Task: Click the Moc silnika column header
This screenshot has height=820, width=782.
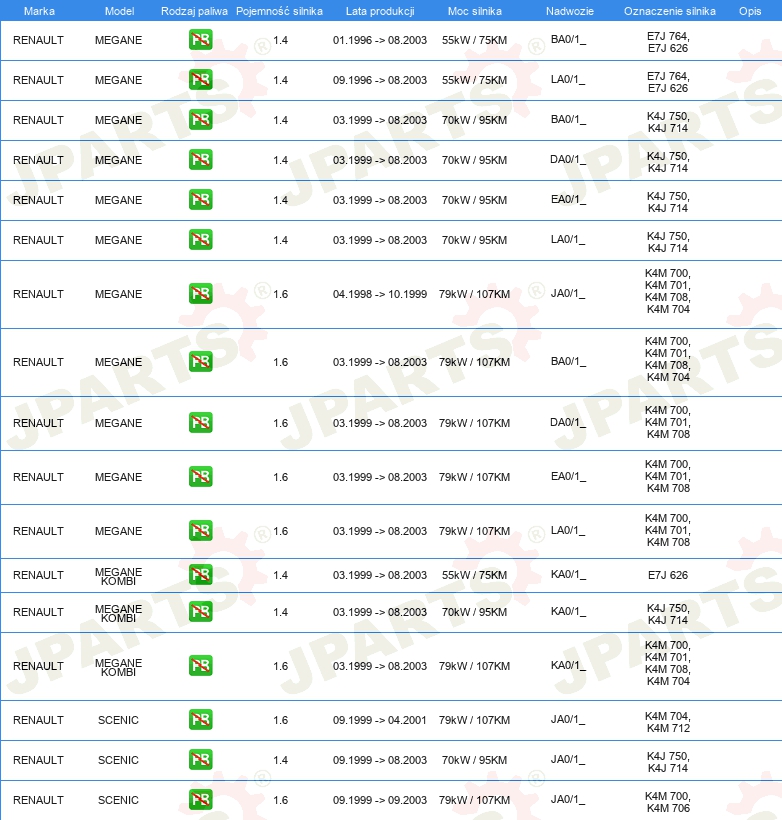Action: pos(474,11)
